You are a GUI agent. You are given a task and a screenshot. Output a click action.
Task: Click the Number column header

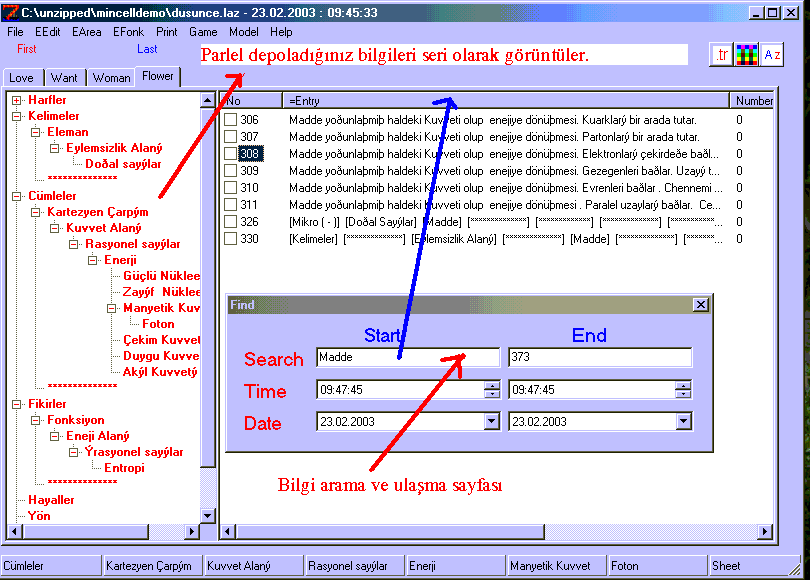pos(754,101)
